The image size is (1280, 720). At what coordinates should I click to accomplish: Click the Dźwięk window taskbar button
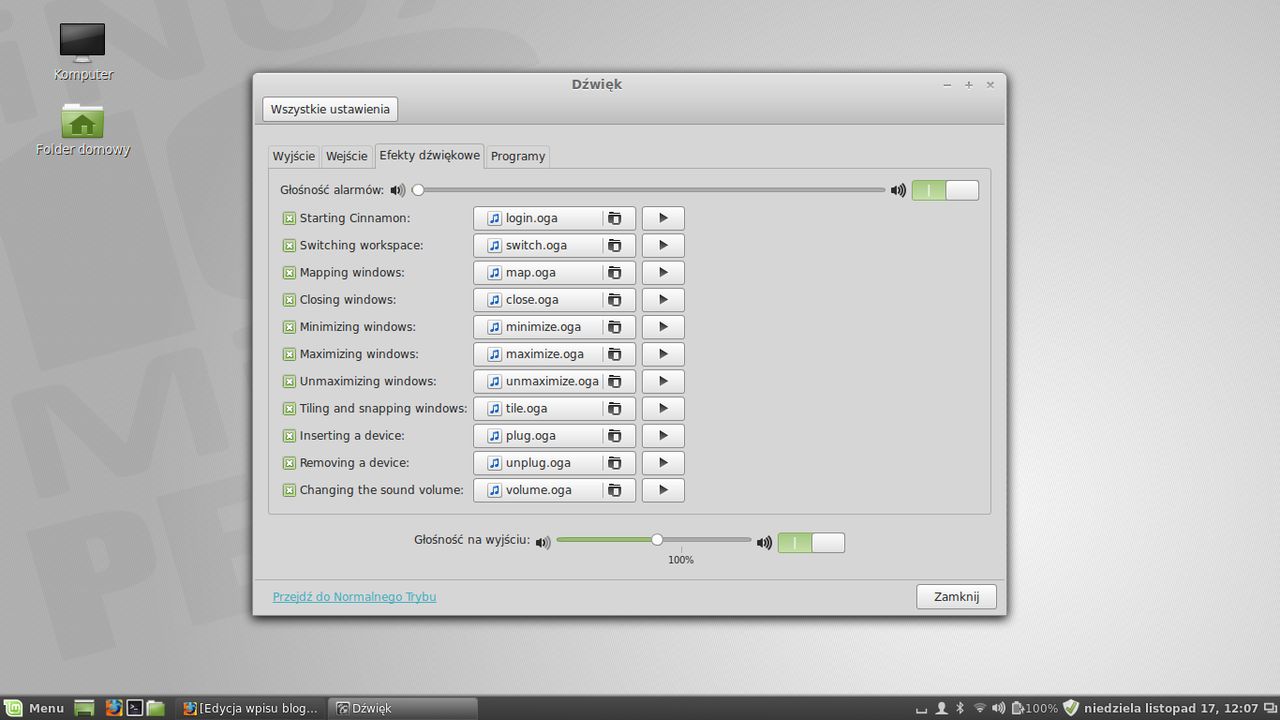(404, 708)
